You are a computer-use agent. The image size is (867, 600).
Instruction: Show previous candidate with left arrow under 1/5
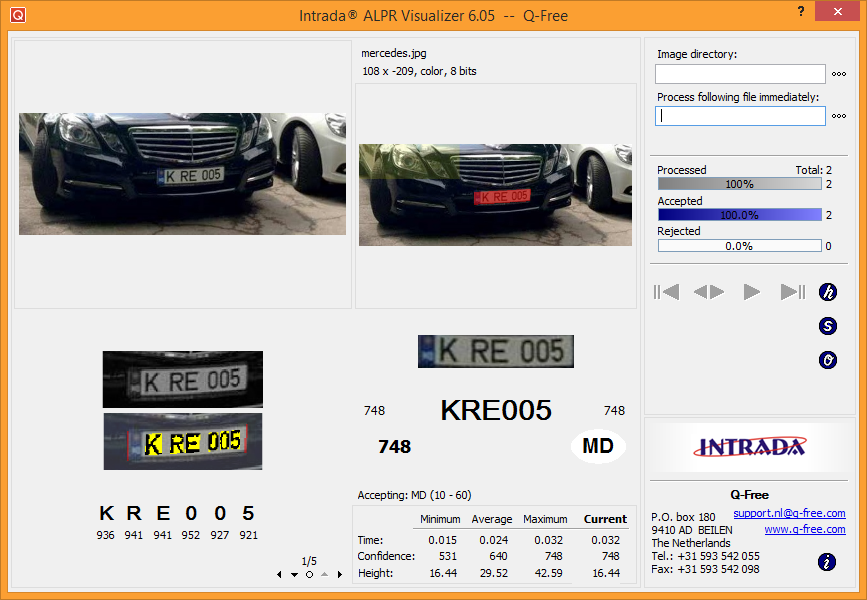coord(279,575)
